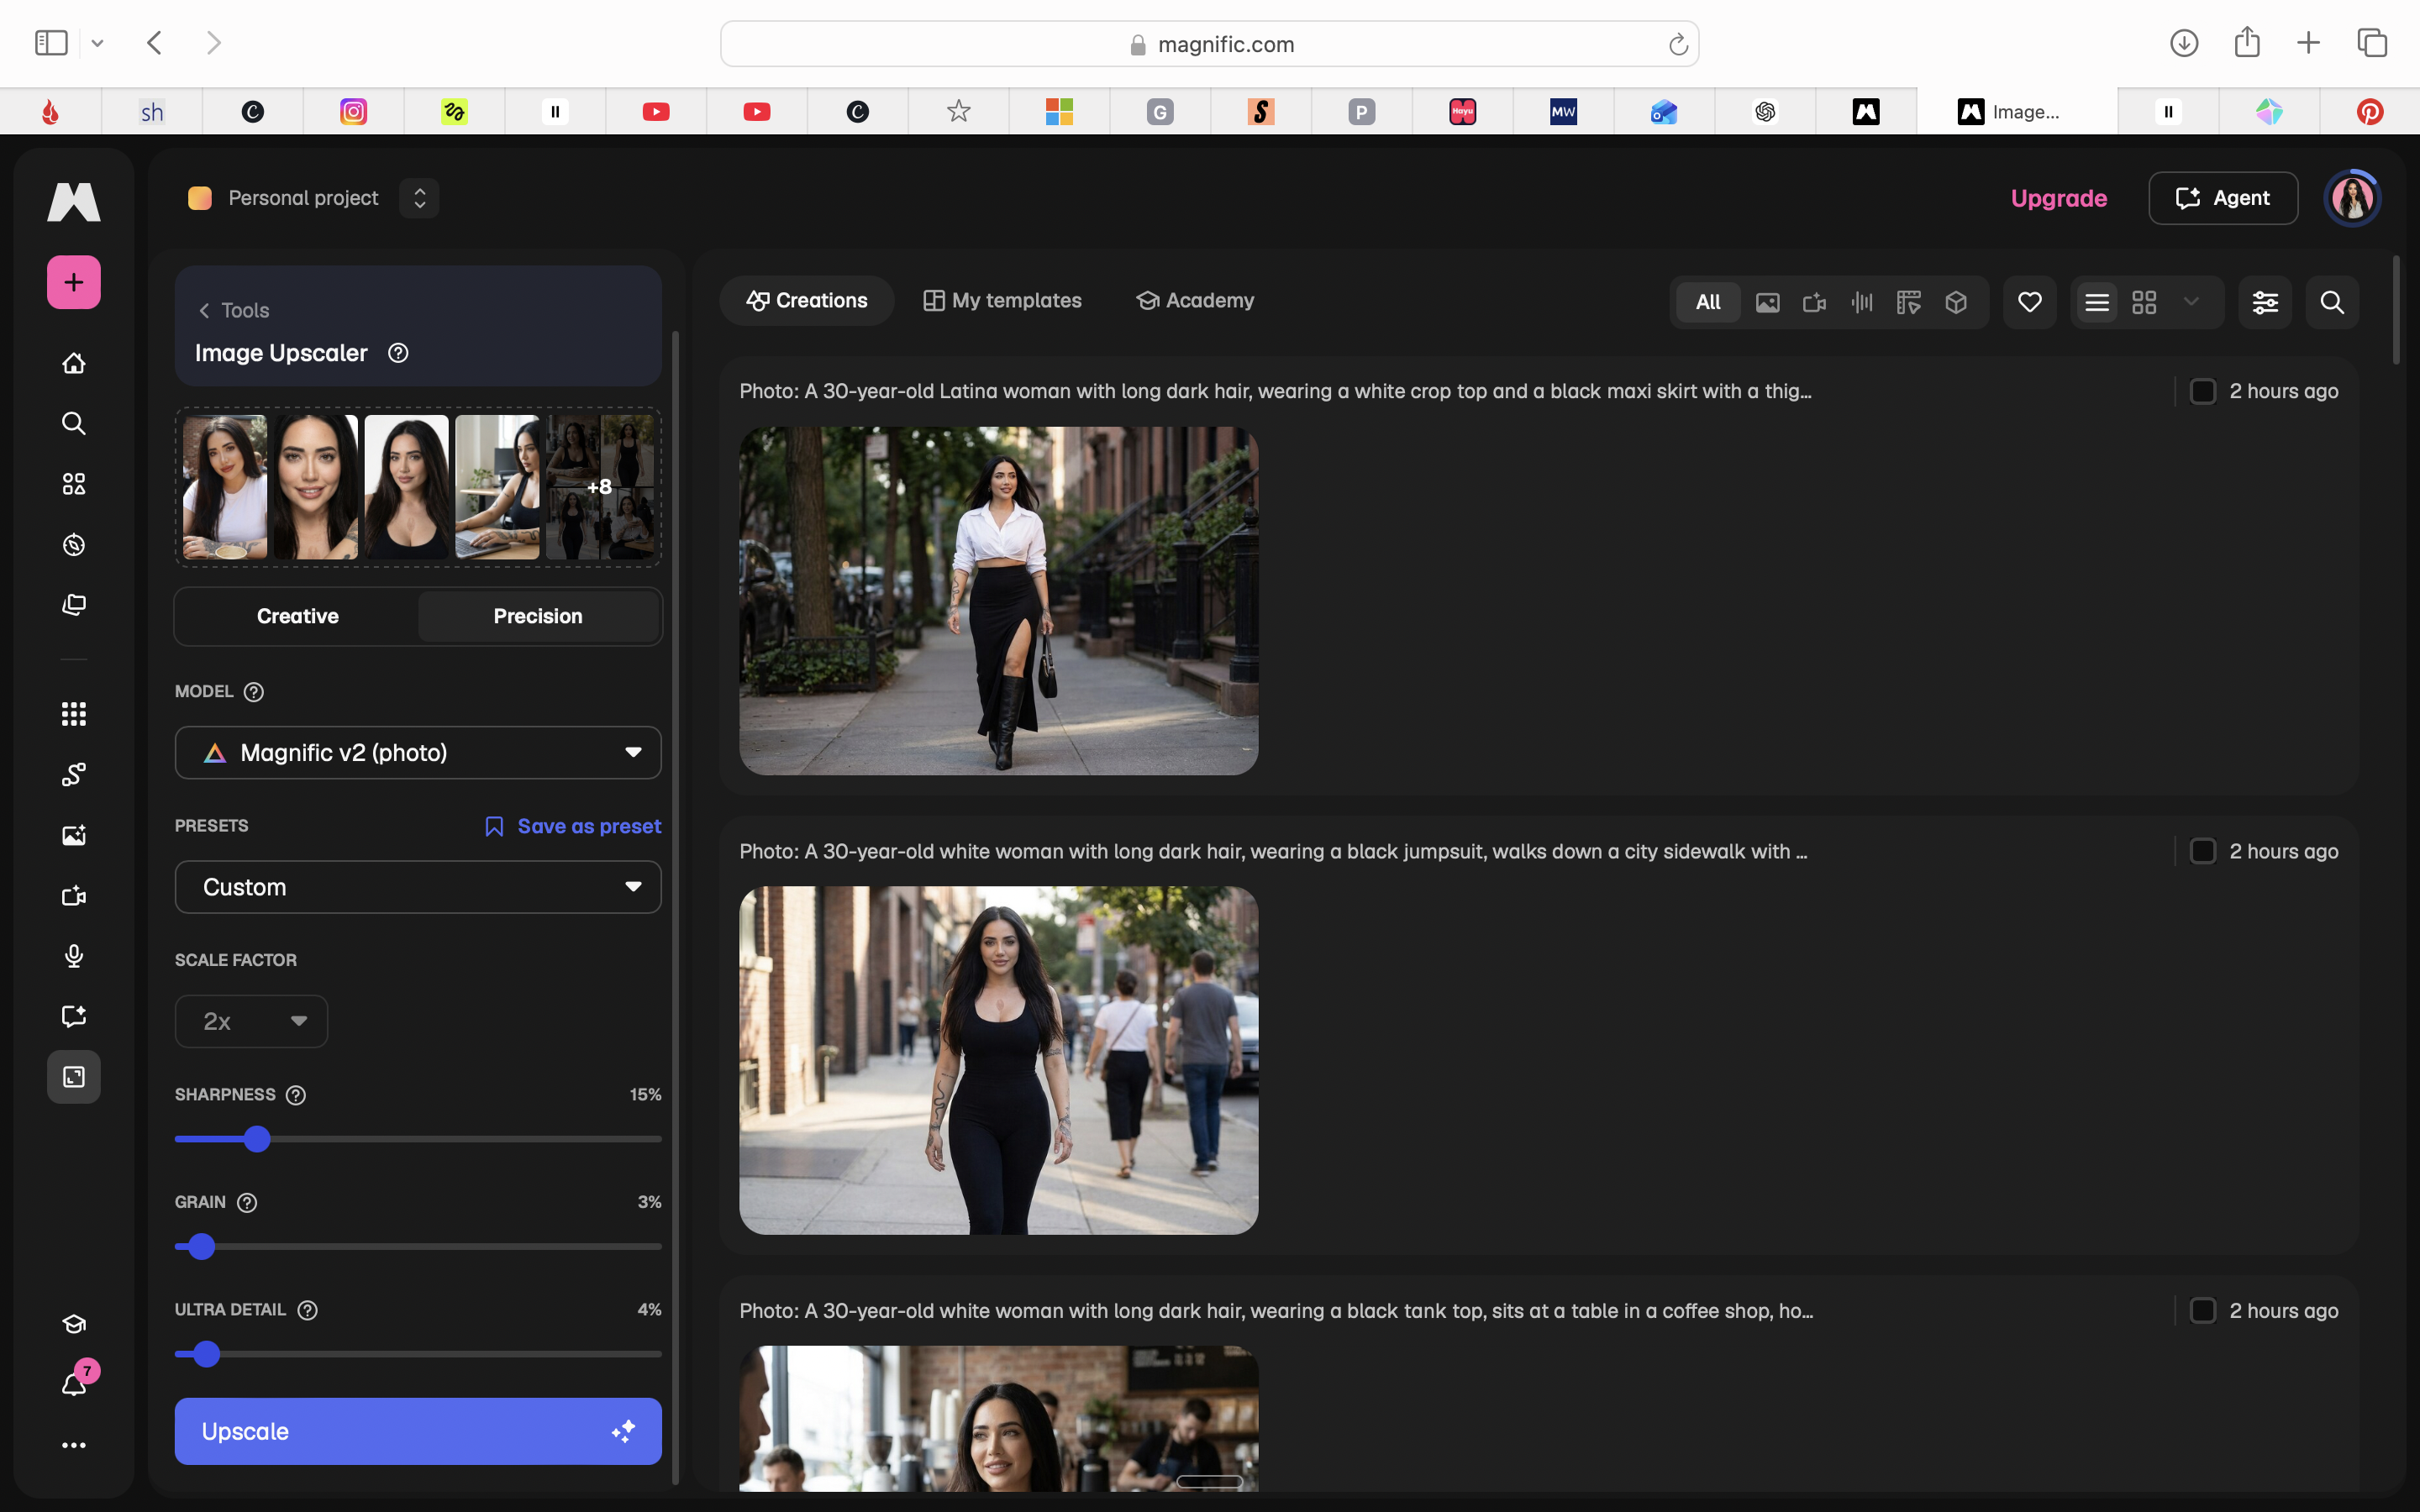The width and height of the screenshot is (2420, 1512).
Task: Click the Safari back button
Action: [x=154, y=43]
